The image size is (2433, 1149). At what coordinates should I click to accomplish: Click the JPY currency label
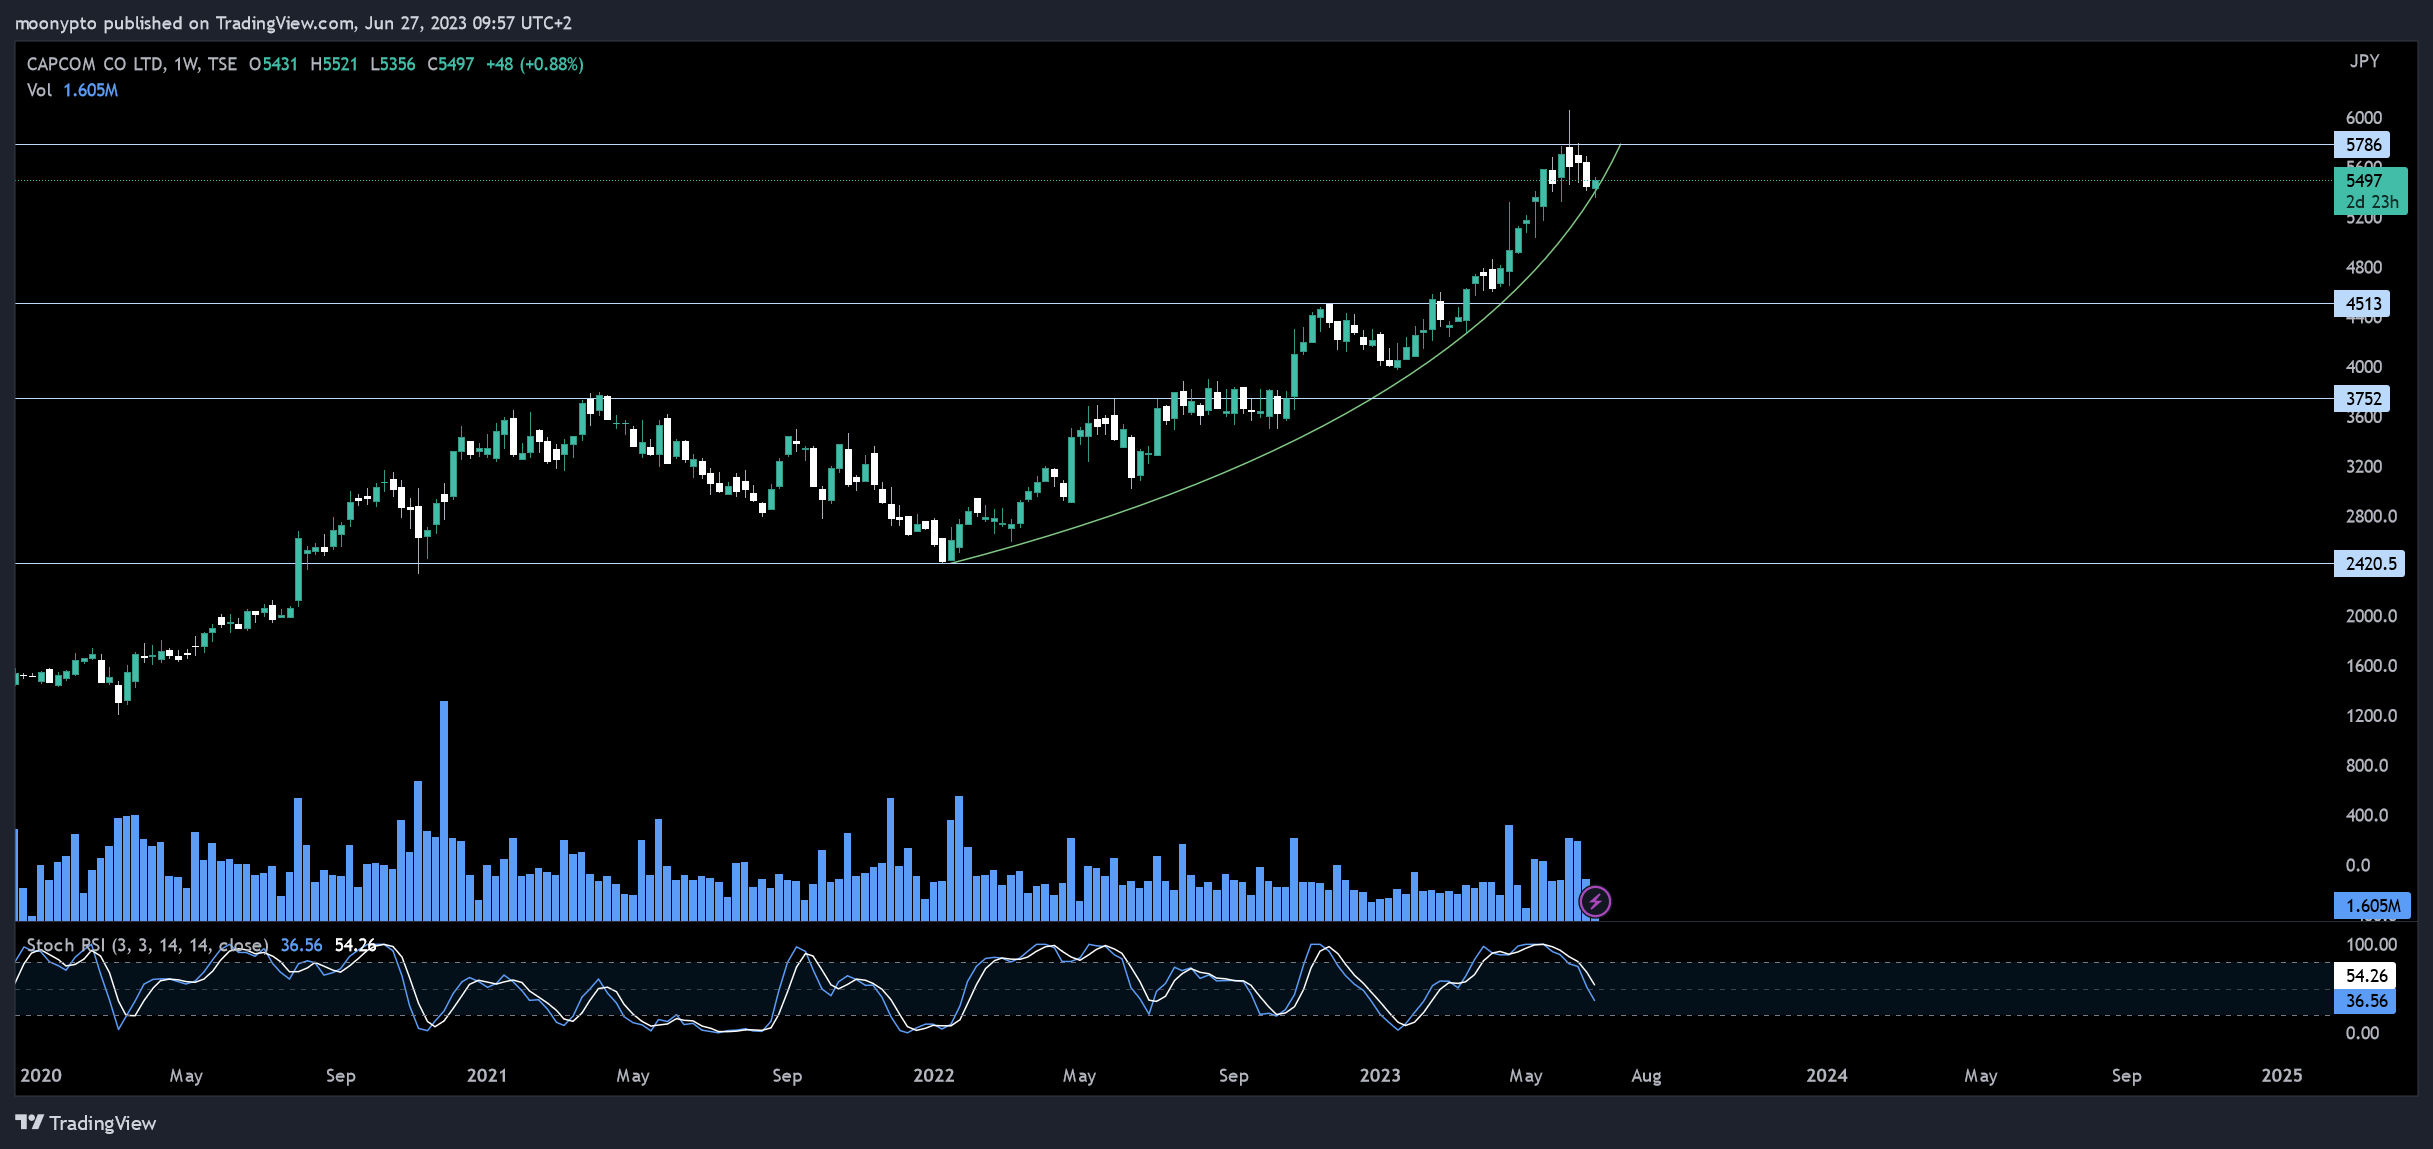pos(2364,61)
